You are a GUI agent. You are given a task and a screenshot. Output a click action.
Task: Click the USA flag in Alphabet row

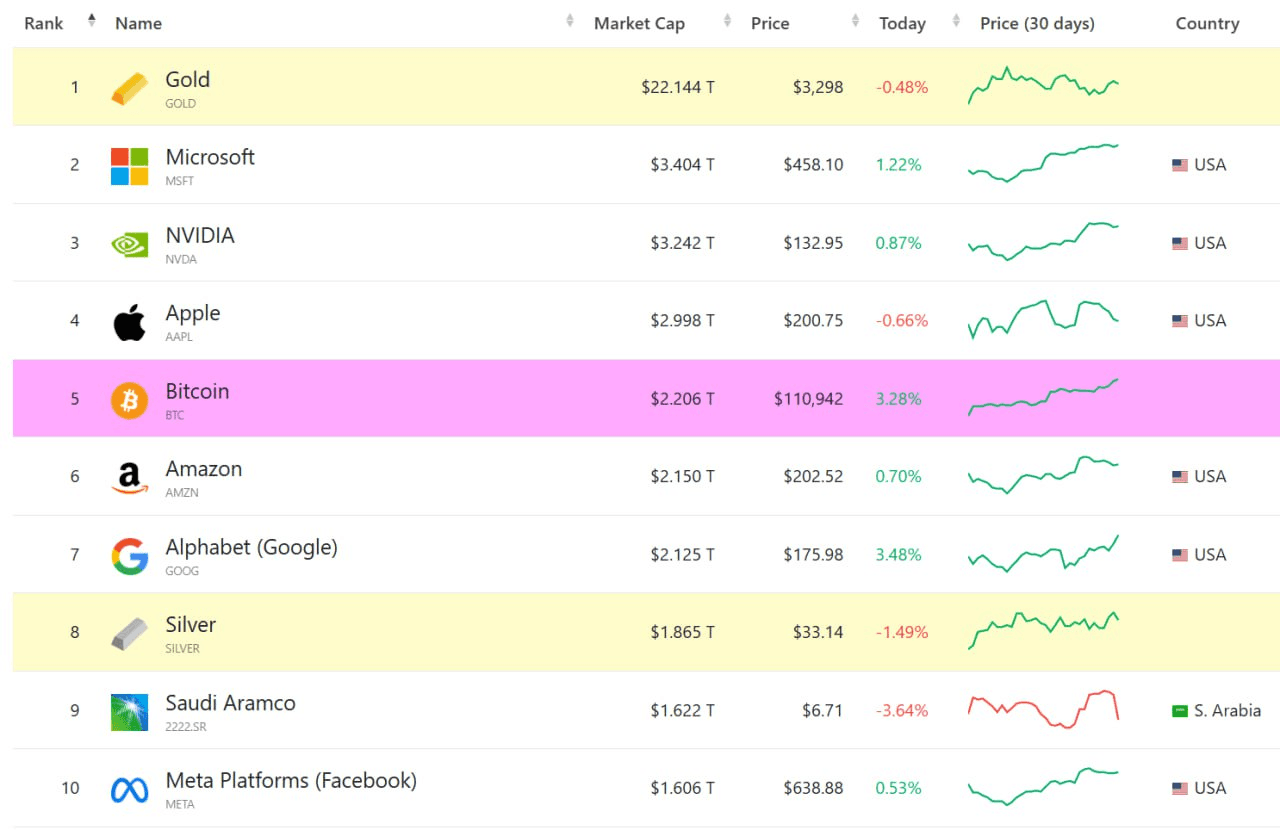click(x=1180, y=555)
